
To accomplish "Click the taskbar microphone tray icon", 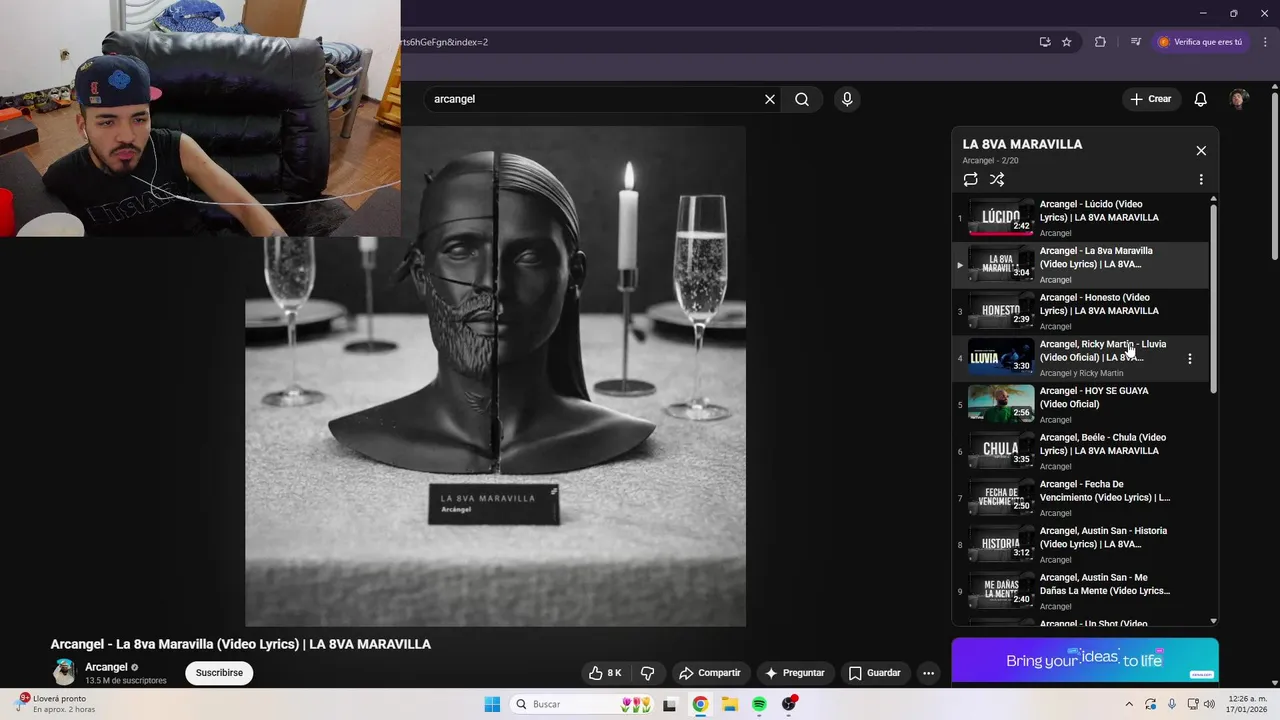I will click(1172, 704).
